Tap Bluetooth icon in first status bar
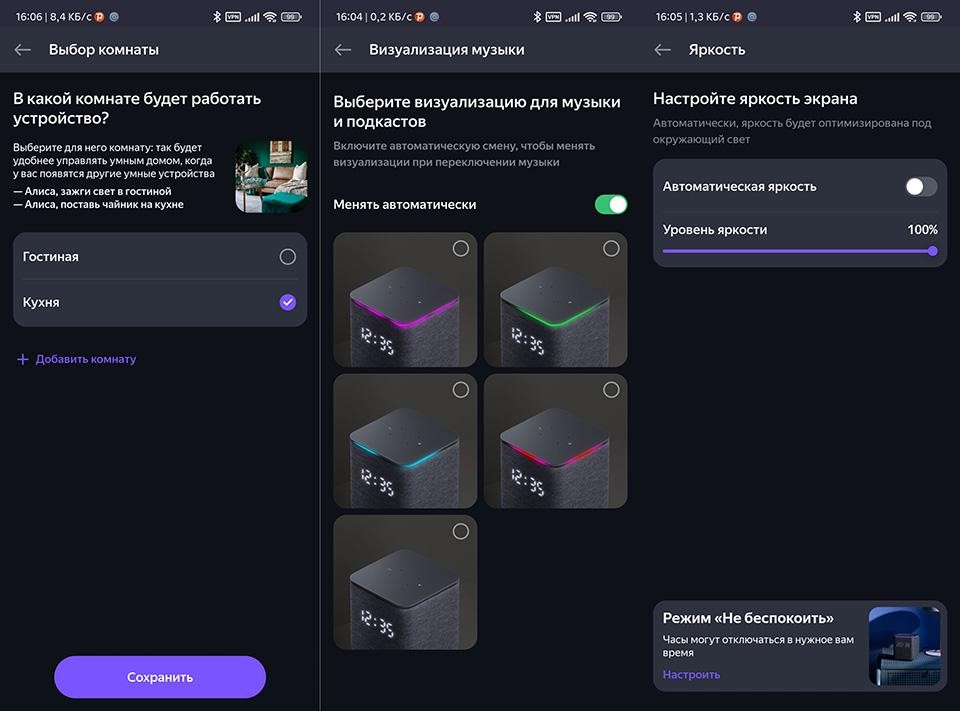Image resolution: width=960 pixels, height=711 pixels. pos(219,17)
